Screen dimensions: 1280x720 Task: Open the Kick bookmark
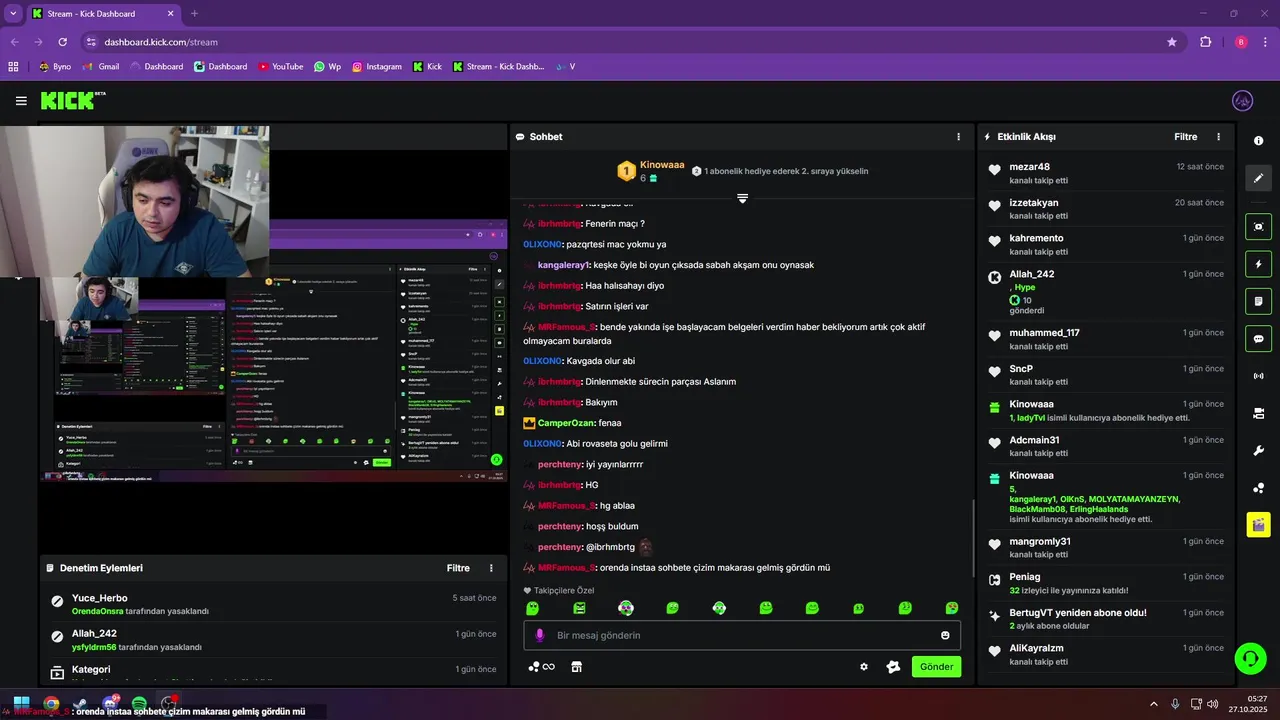click(426, 67)
